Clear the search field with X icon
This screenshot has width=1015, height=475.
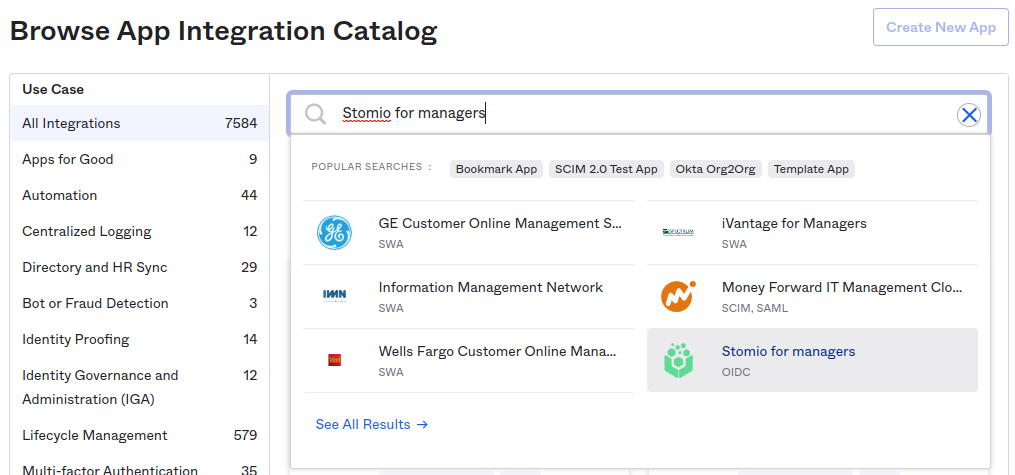pyautogui.click(x=969, y=115)
